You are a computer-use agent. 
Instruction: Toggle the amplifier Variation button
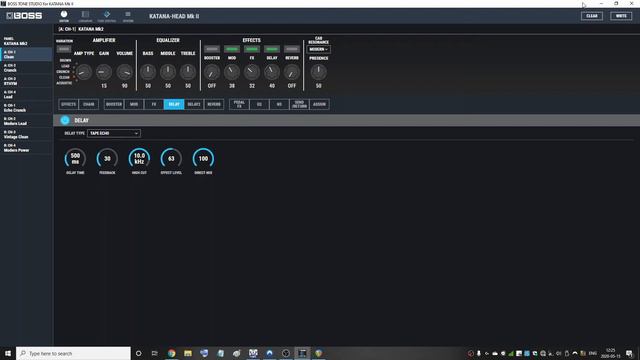click(64, 49)
